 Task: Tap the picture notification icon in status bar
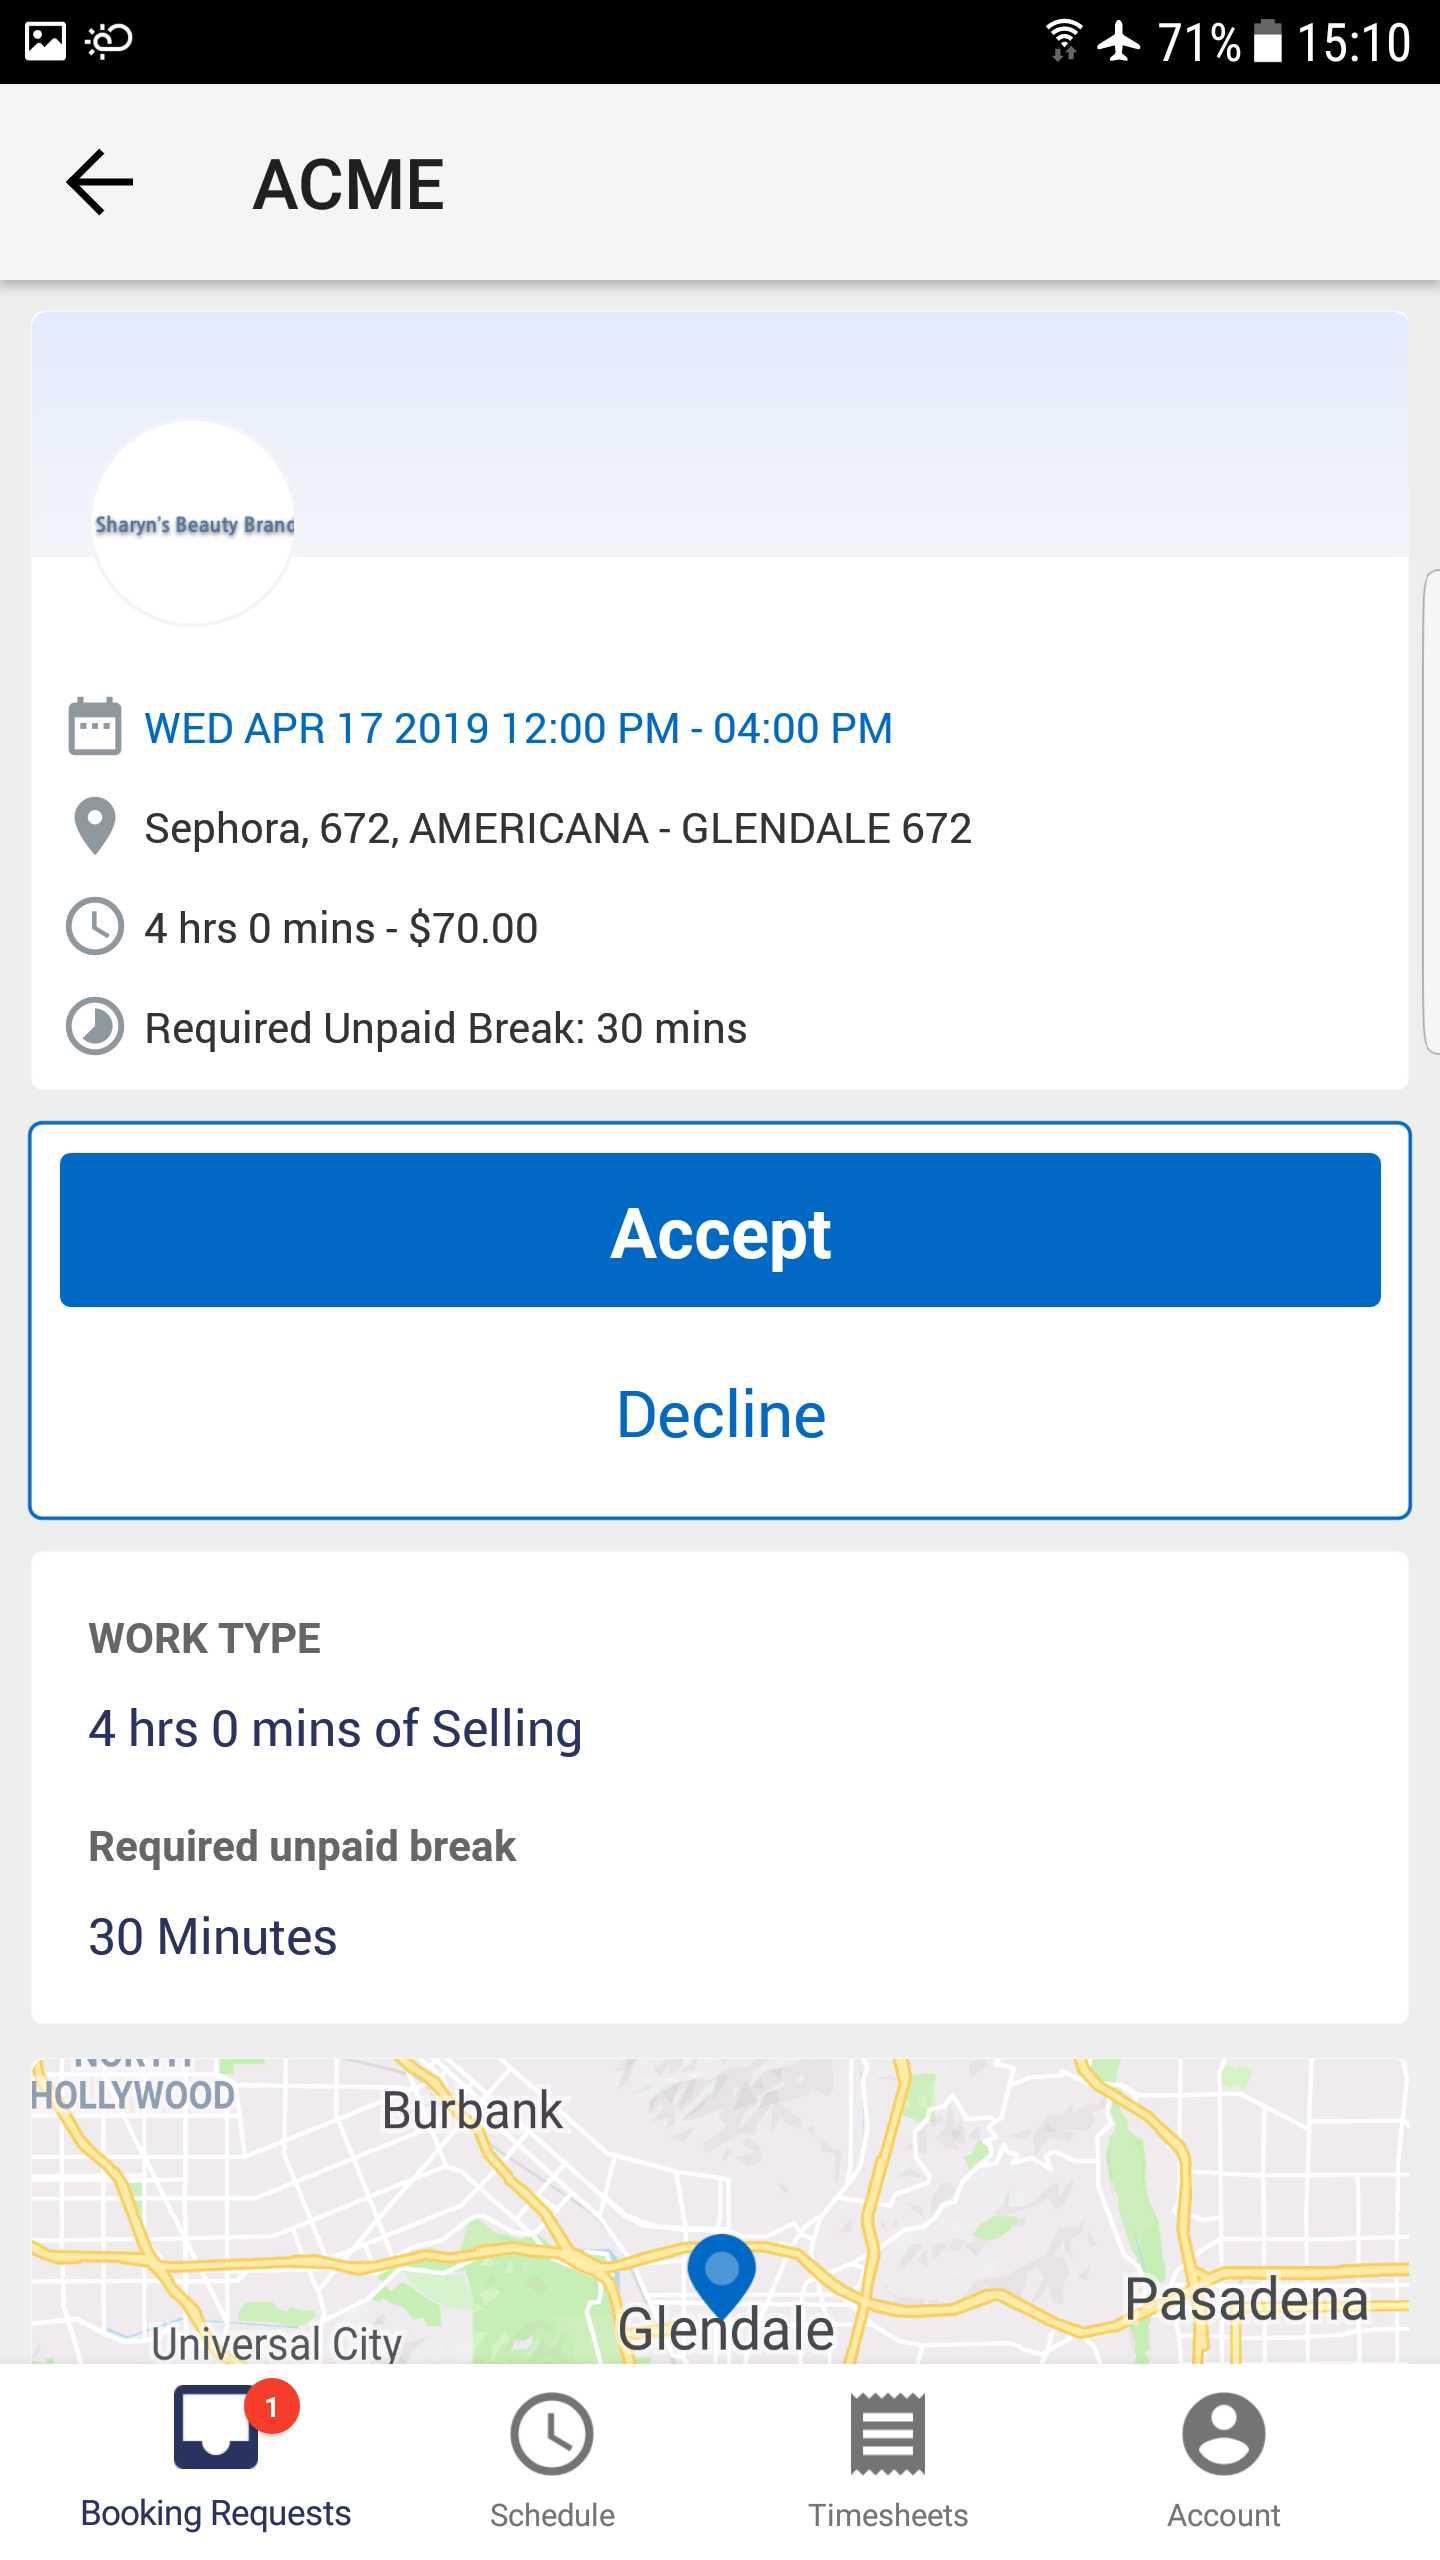[45, 41]
